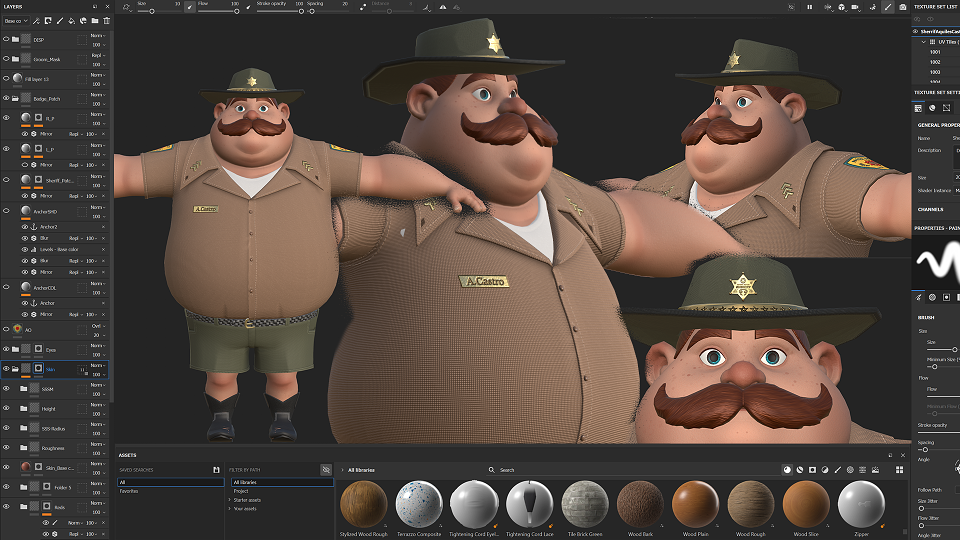Open the symmetry settings dropdown icon
The width and height of the screenshot is (960, 540).
click(828, 7)
